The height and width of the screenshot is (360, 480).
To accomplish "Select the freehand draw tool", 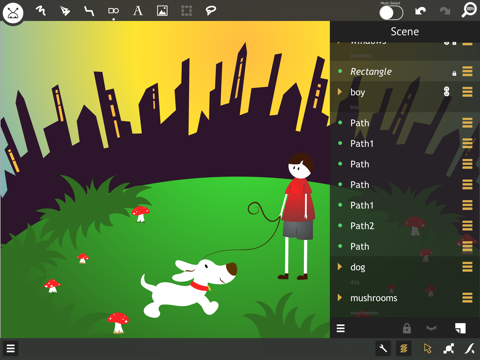I will [41, 11].
